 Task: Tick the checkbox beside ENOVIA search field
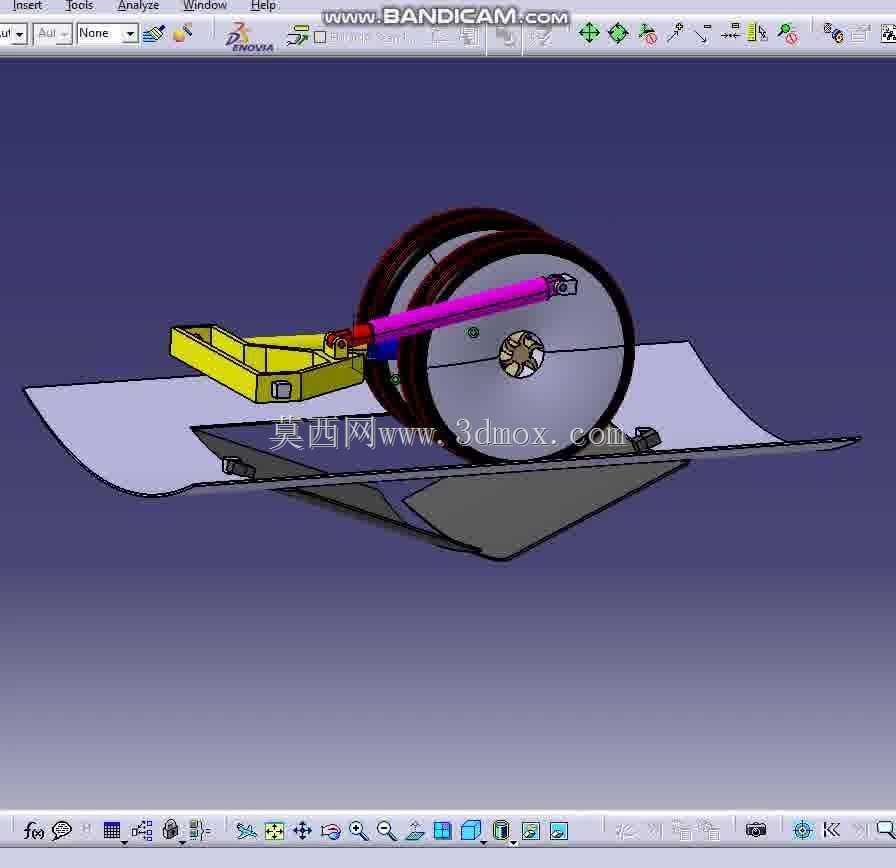click(x=321, y=37)
